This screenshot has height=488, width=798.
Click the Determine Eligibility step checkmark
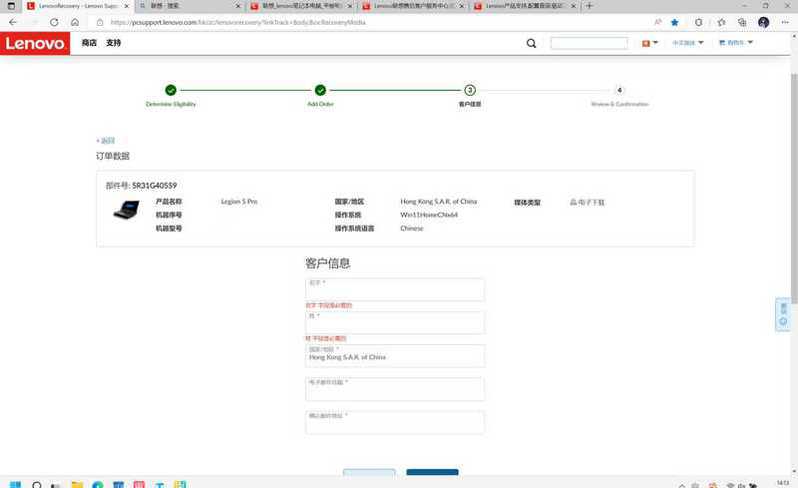[x=170, y=90]
